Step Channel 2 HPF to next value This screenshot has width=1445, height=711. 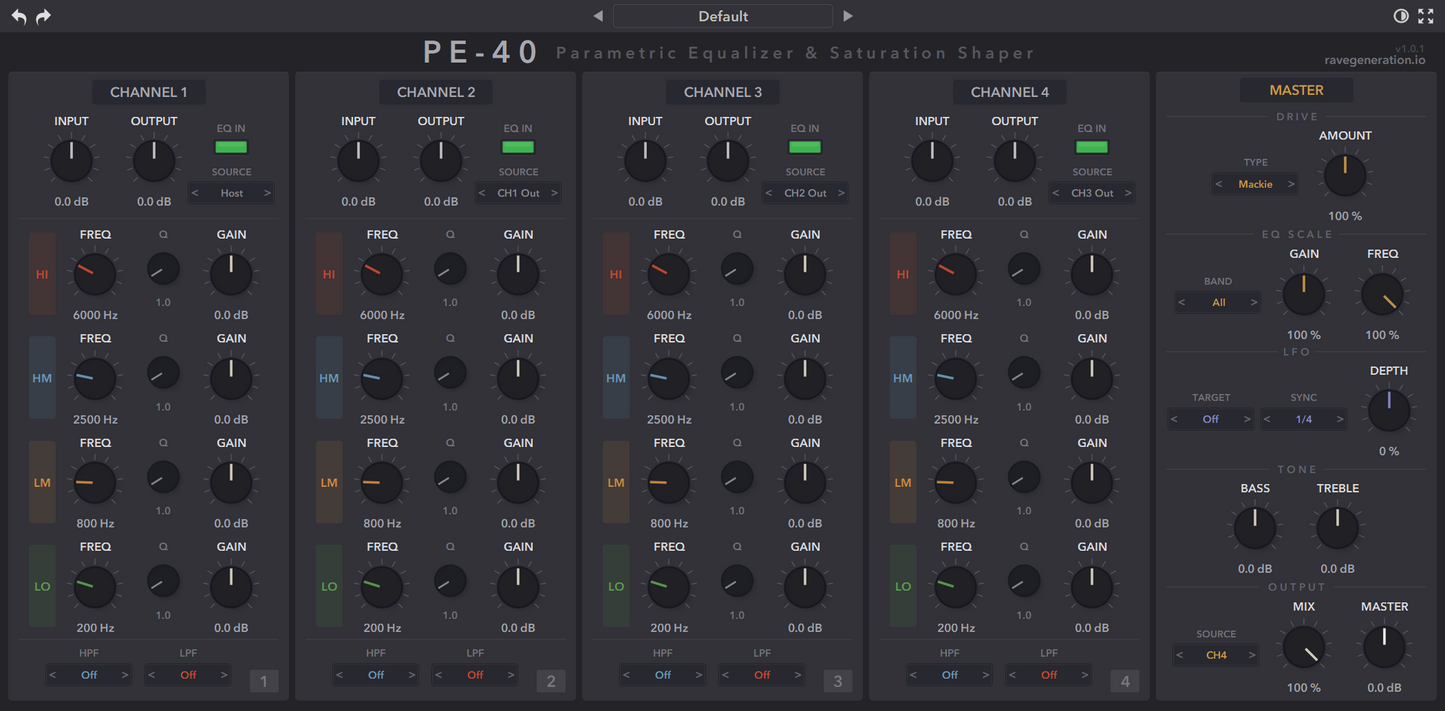[412, 675]
